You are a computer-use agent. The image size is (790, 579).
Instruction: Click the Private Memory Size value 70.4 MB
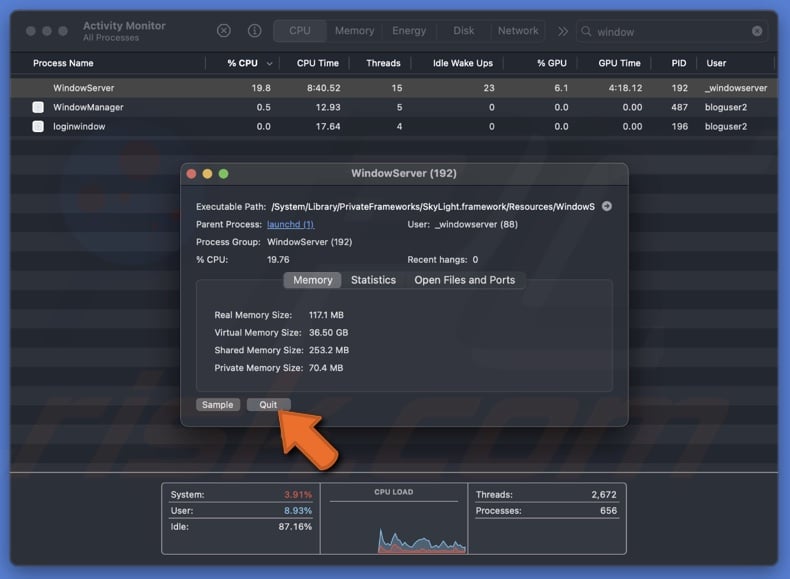point(325,368)
